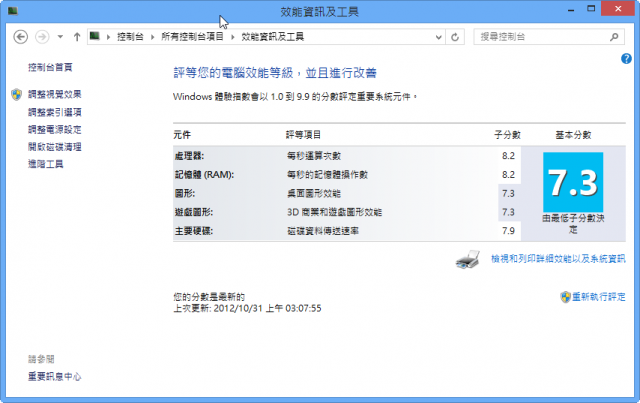Screen dimensions: 640x403
Task: Open help with the blue question mark
Action: 626,59
